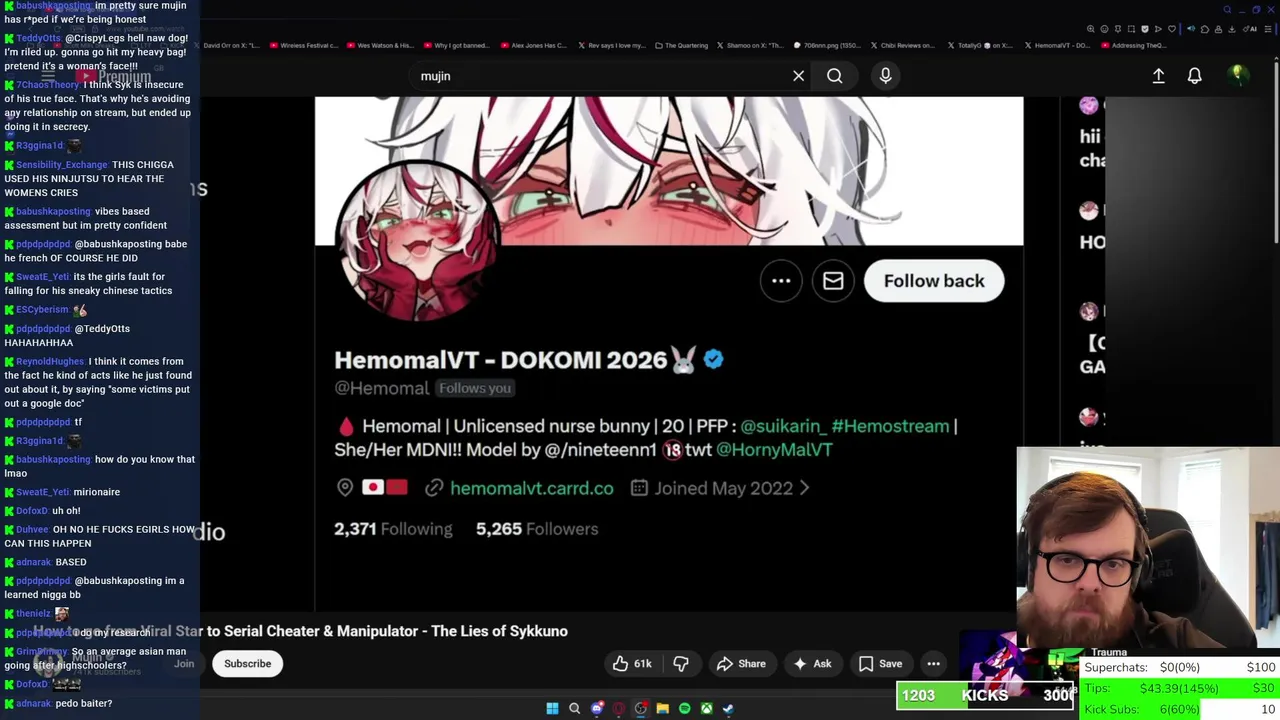Screen dimensions: 1280x720
Task: Open direct message envelope on HemomalVT profile
Action: (833, 281)
